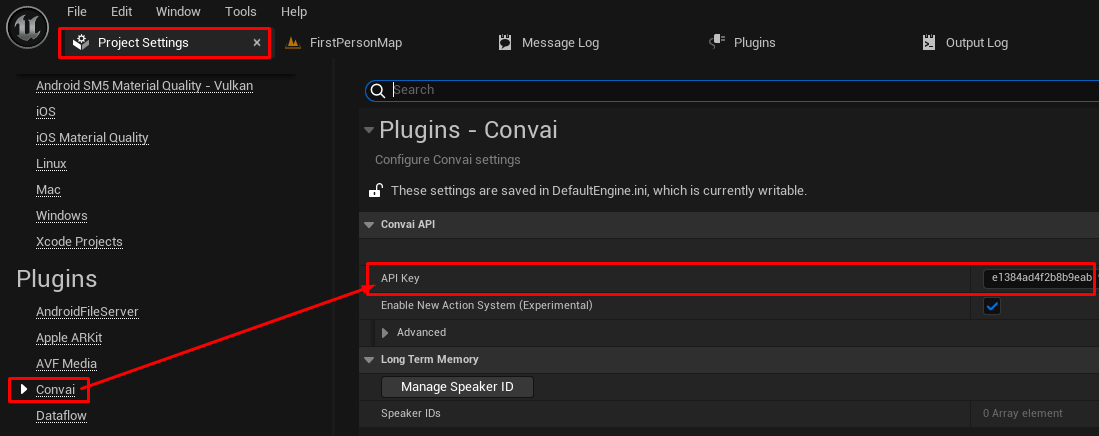This screenshot has width=1099, height=436.
Task: Open the AndroidFileServer plugin settings
Action: coord(87,312)
